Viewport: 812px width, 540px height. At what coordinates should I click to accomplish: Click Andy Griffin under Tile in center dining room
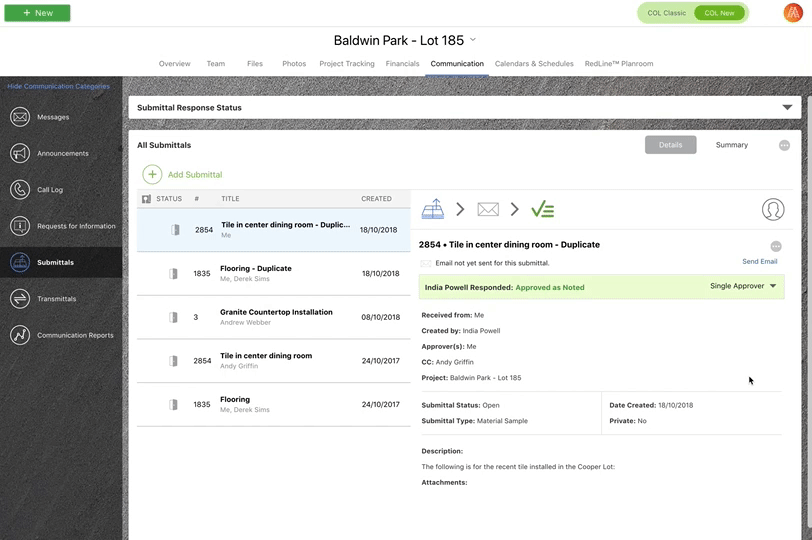click(x=239, y=366)
